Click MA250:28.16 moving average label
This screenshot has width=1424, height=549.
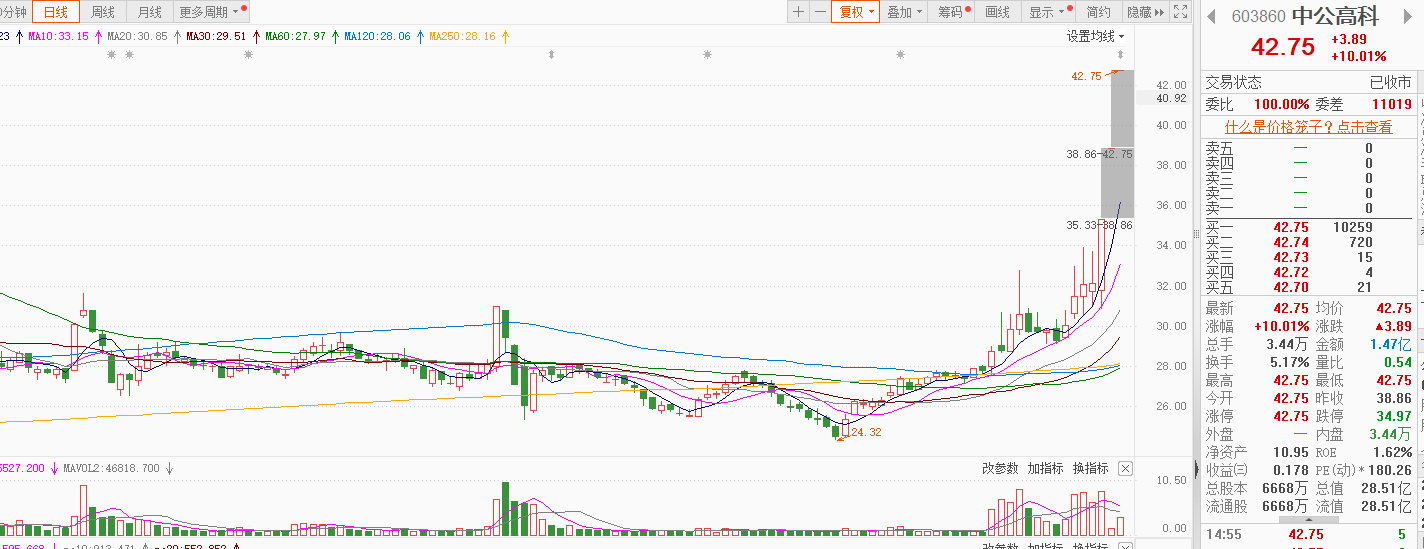(463, 37)
